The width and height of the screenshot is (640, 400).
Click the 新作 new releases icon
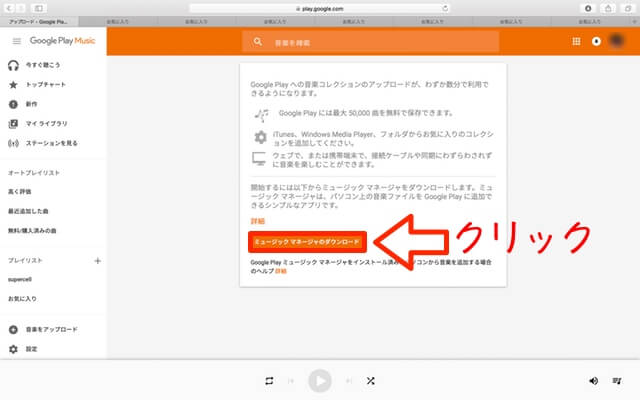point(14,104)
